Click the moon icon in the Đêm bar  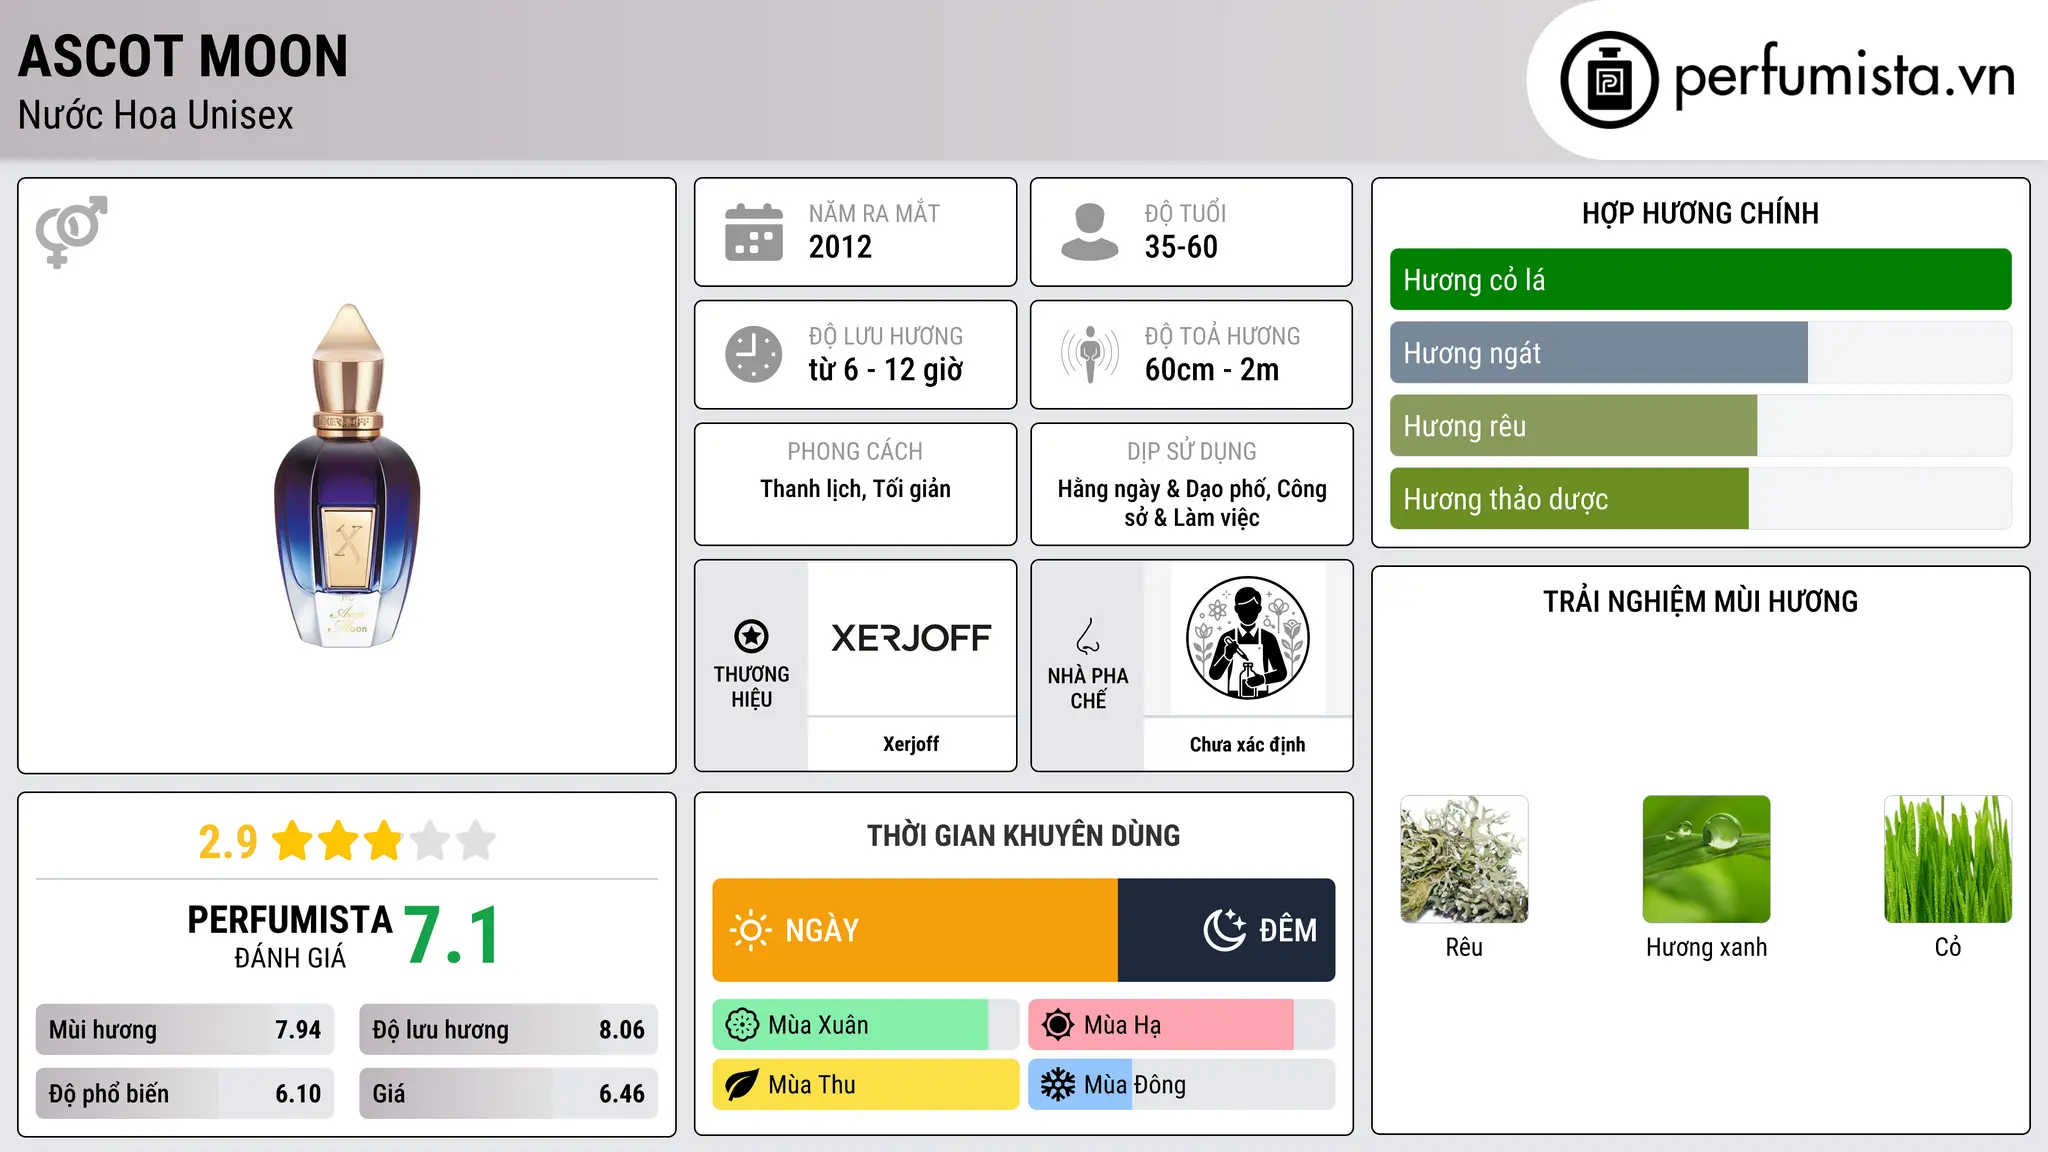[1225, 930]
